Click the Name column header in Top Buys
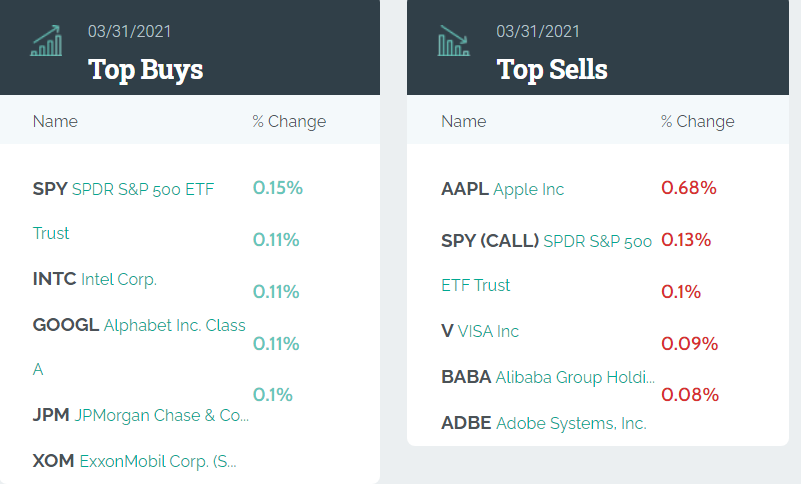801x484 pixels. (x=55, y=122)
